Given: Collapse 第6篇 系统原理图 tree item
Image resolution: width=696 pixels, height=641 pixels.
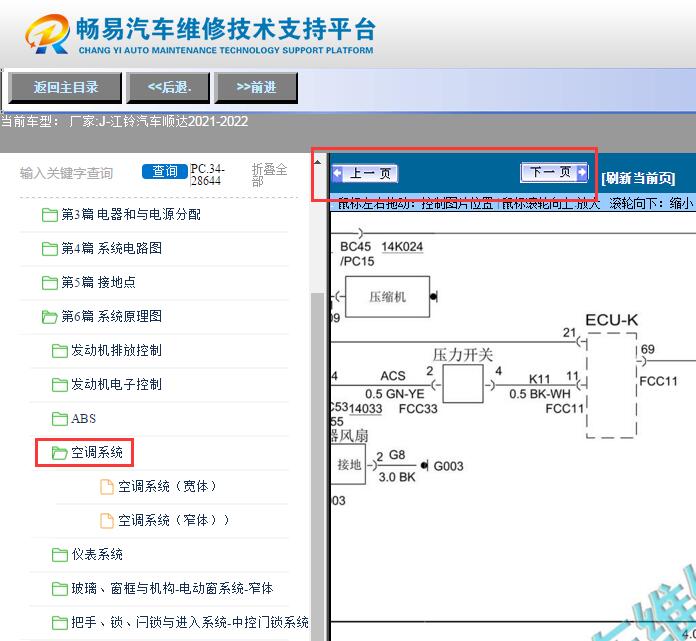Looking at the screenshot, I should 111,317.
